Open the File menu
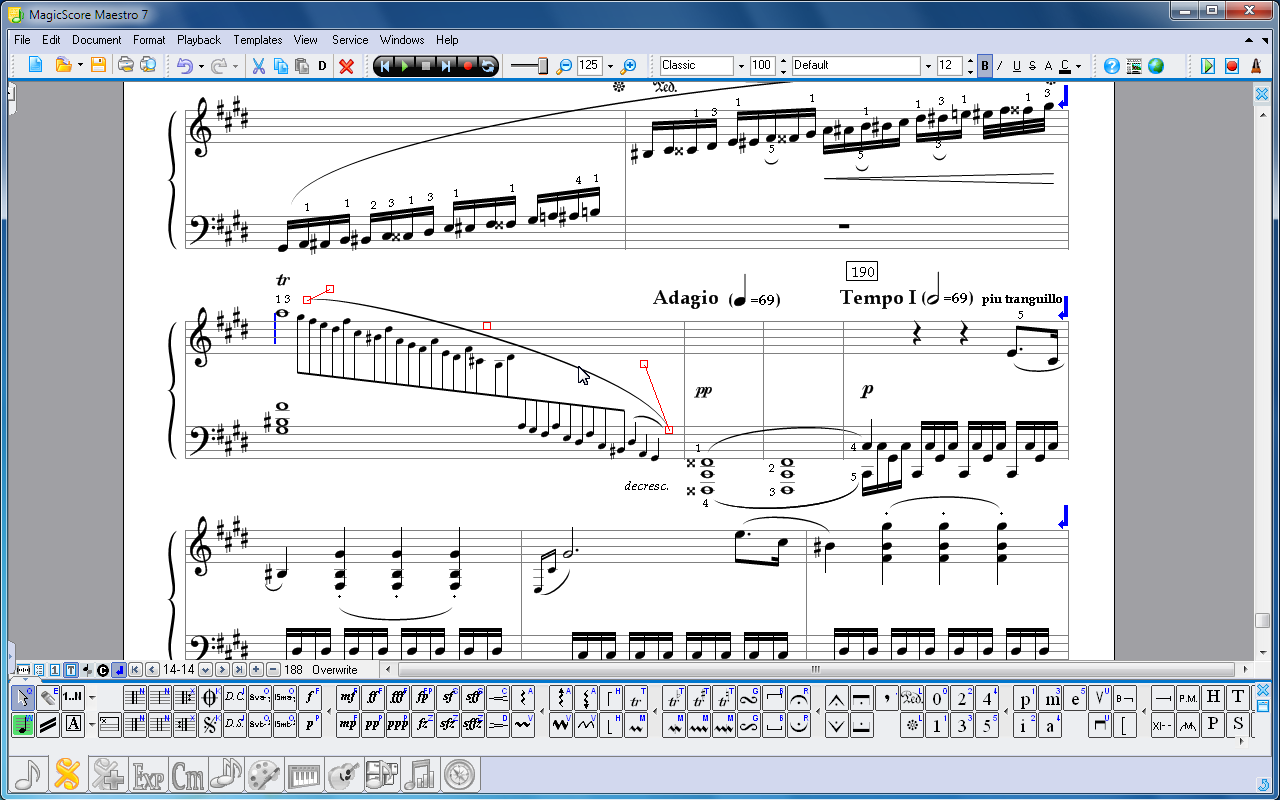Screen dimensions: 1280x800 point(22,40)
